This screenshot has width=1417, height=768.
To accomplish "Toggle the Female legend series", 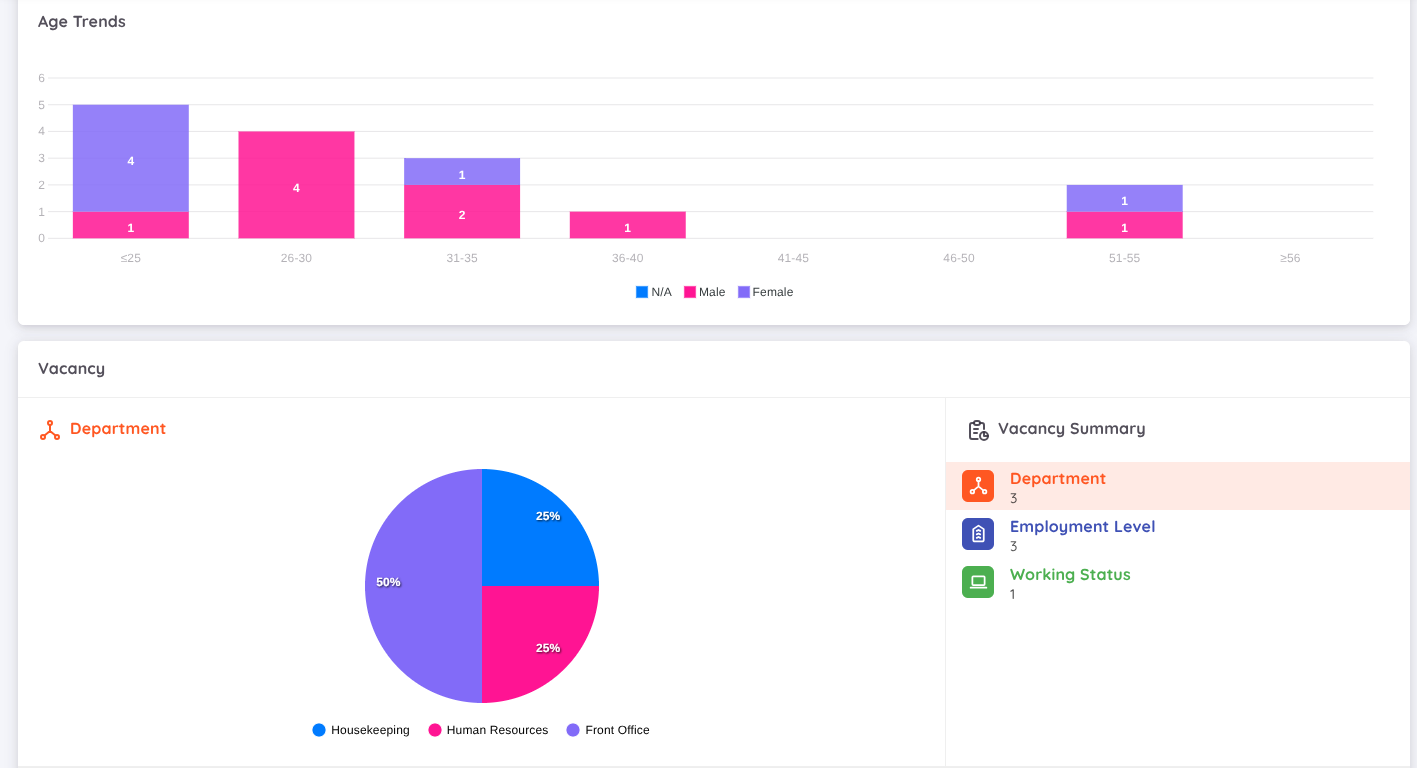I will [x=765, y=292].
